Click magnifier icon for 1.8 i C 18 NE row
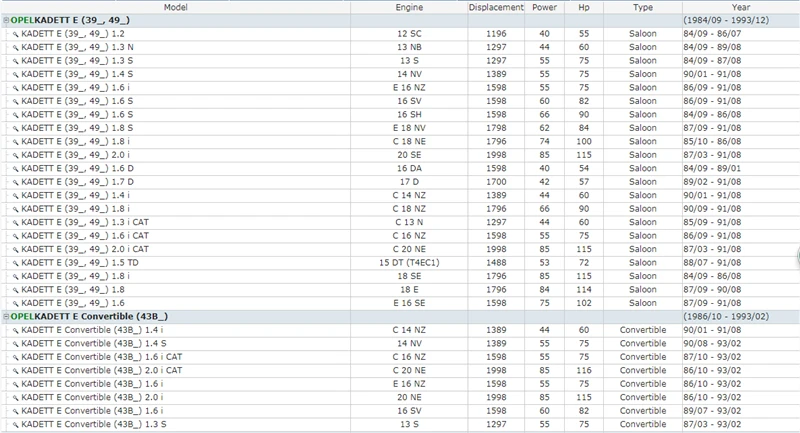 [x=16, y=142]
